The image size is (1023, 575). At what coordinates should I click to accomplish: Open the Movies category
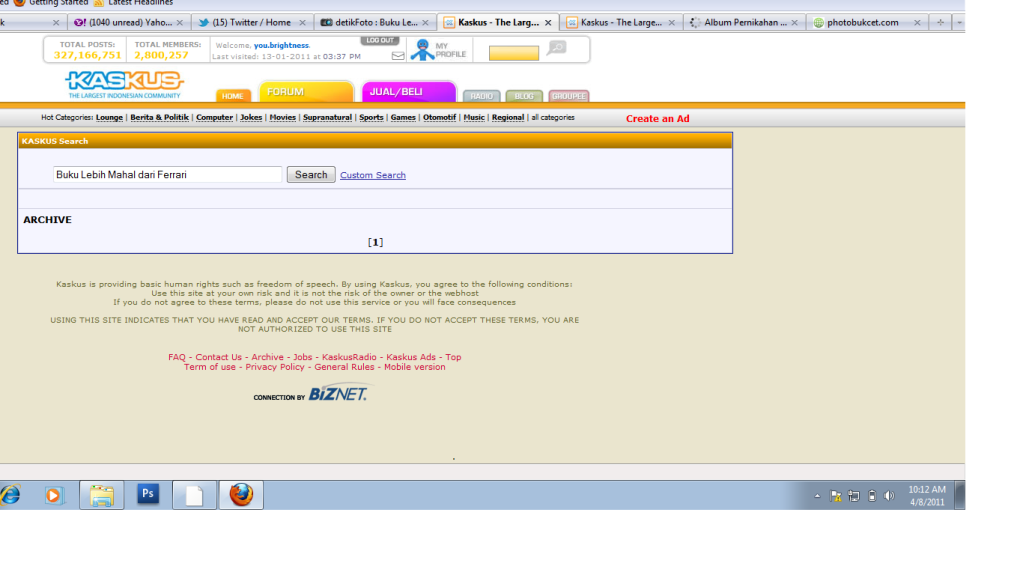(x=282, y=117)
